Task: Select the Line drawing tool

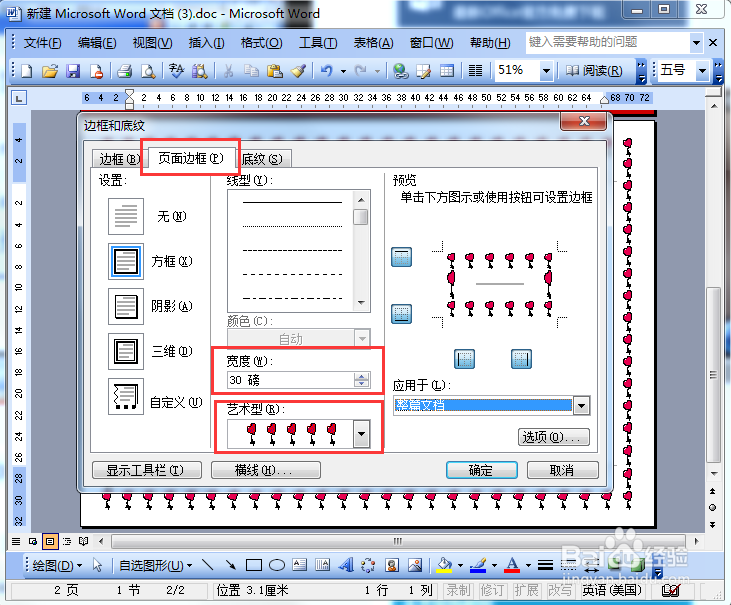Action: coord(207,565)
